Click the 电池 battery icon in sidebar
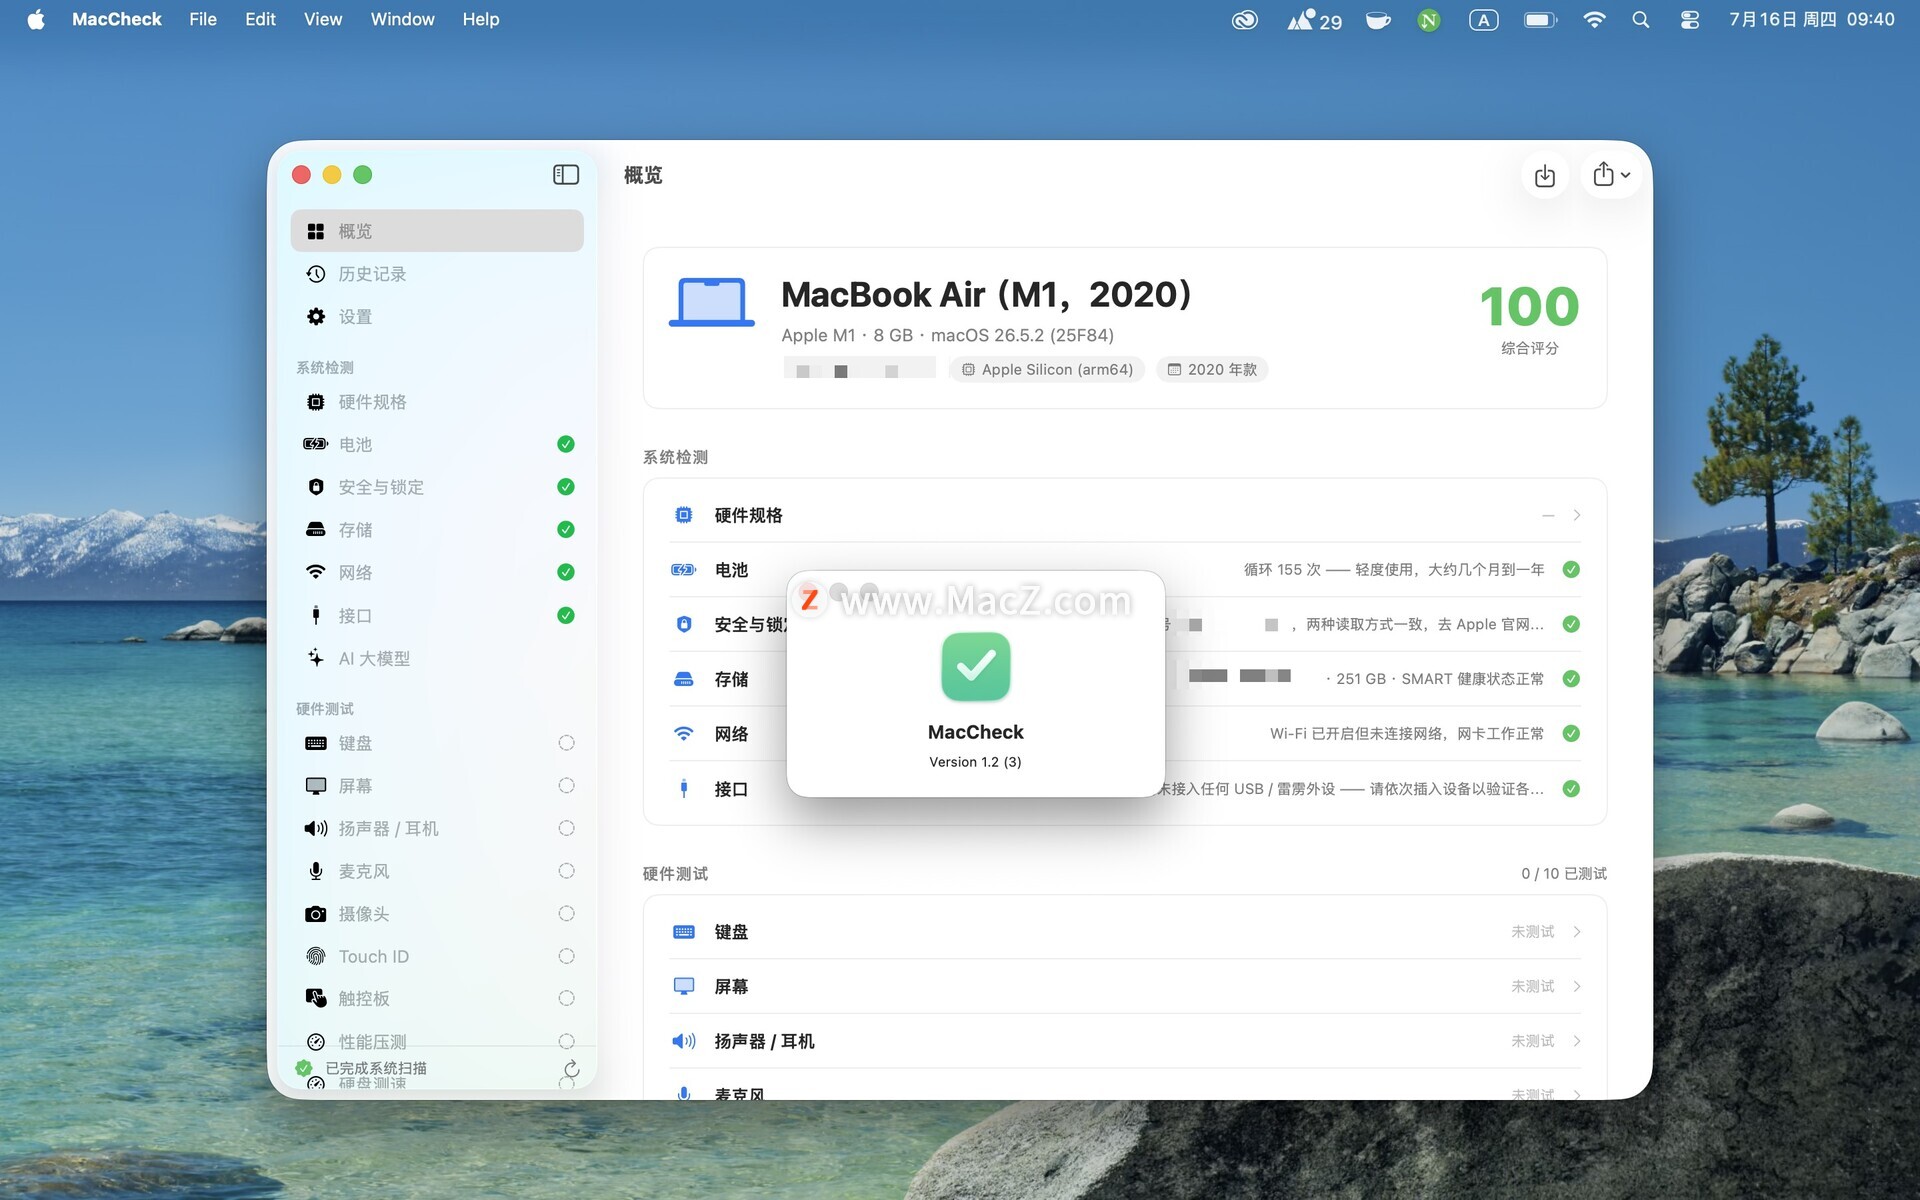The width and height of the screenshot is (1920, 1200). 316,444
